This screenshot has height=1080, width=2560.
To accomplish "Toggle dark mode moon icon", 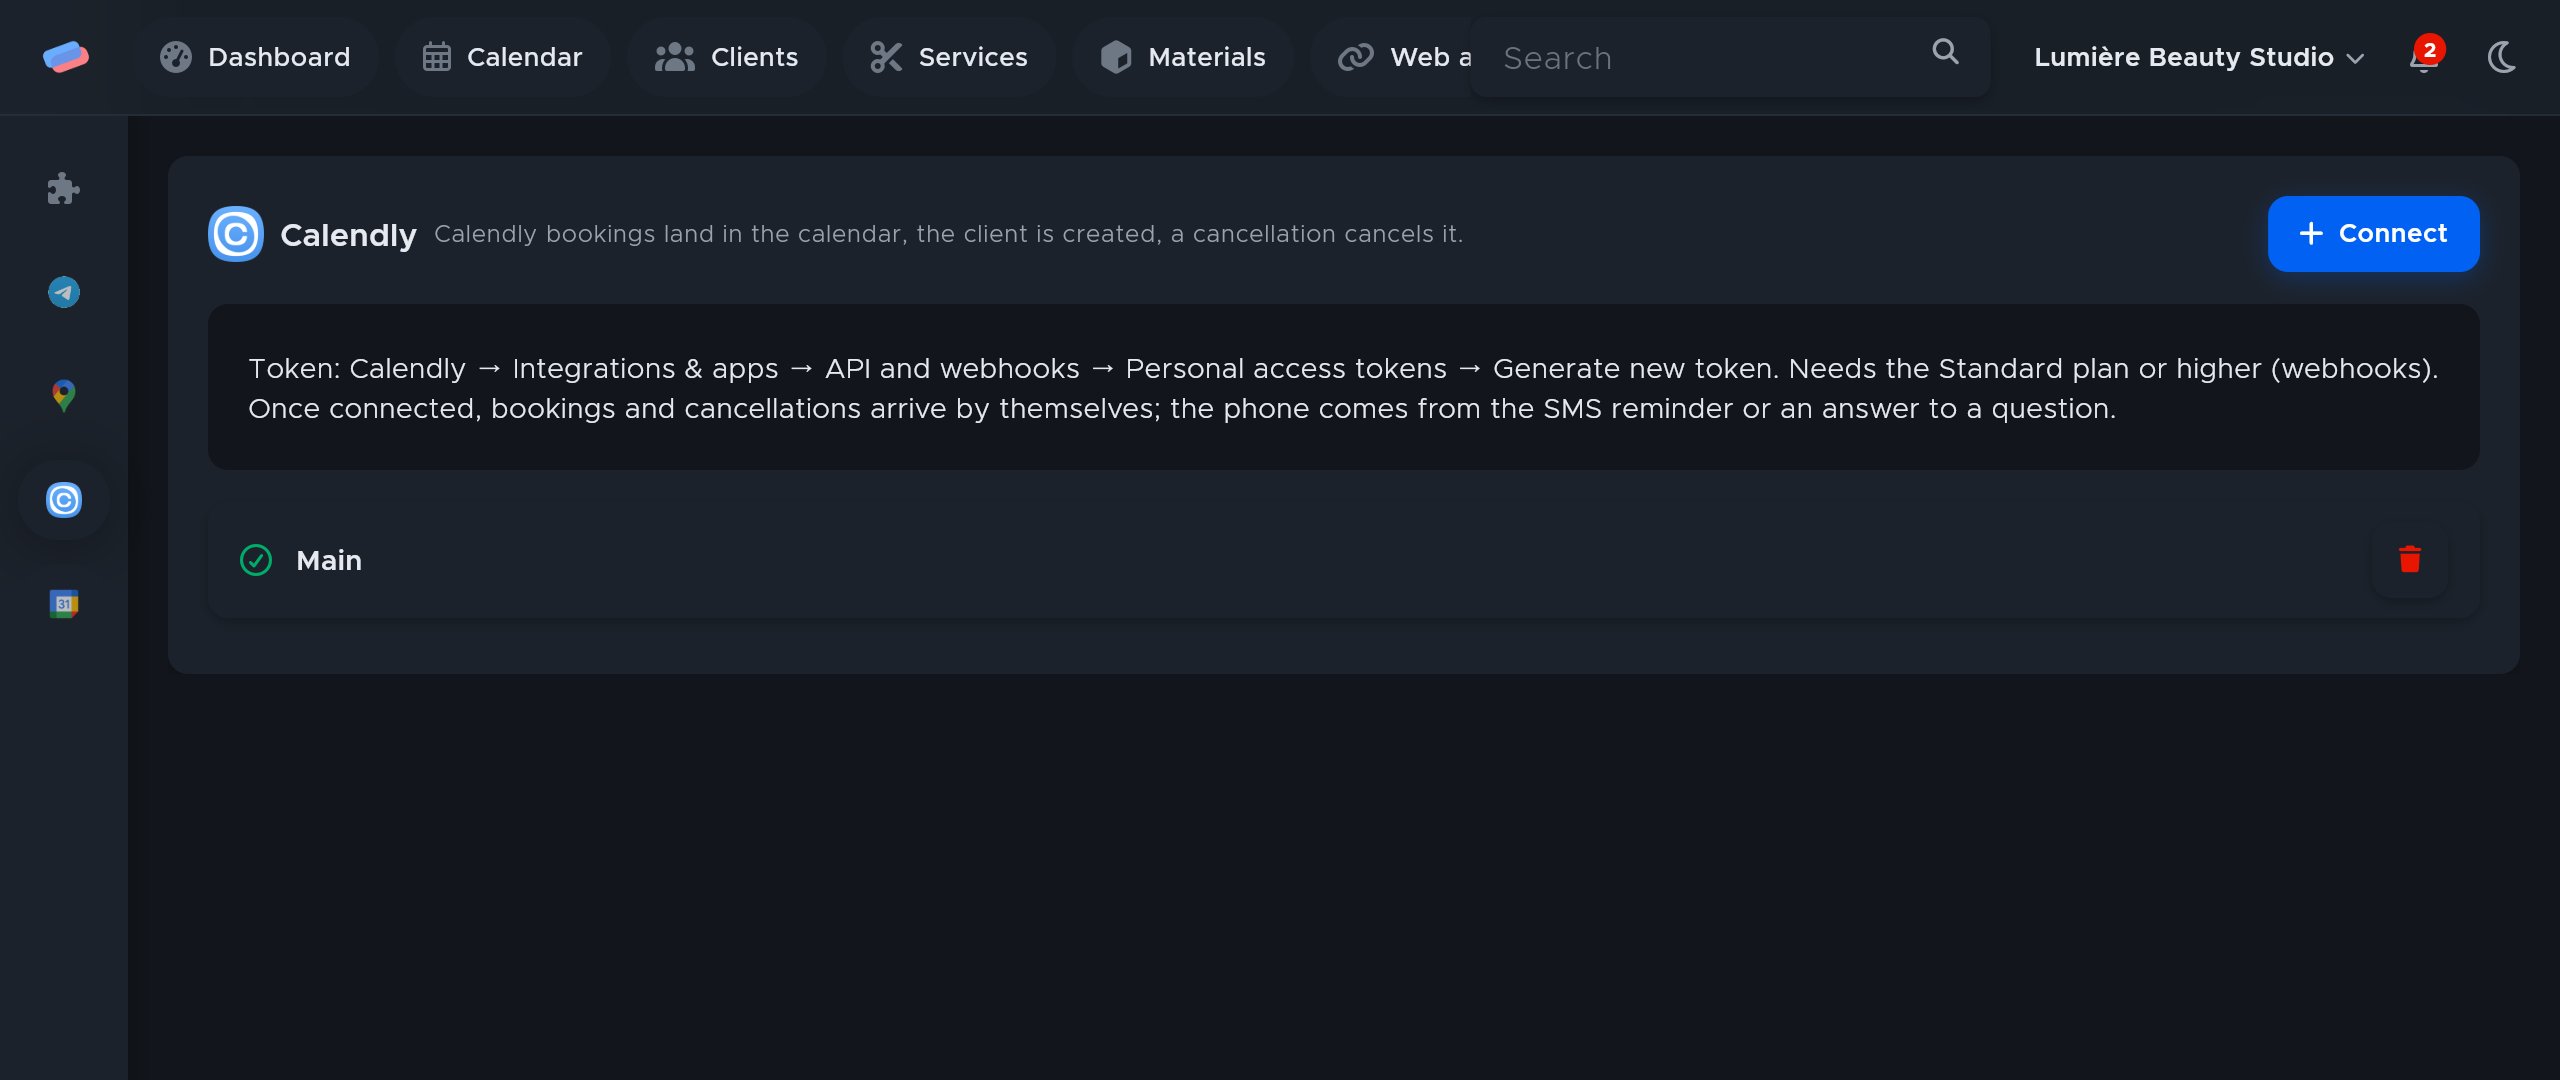I will coord(2502,57).
